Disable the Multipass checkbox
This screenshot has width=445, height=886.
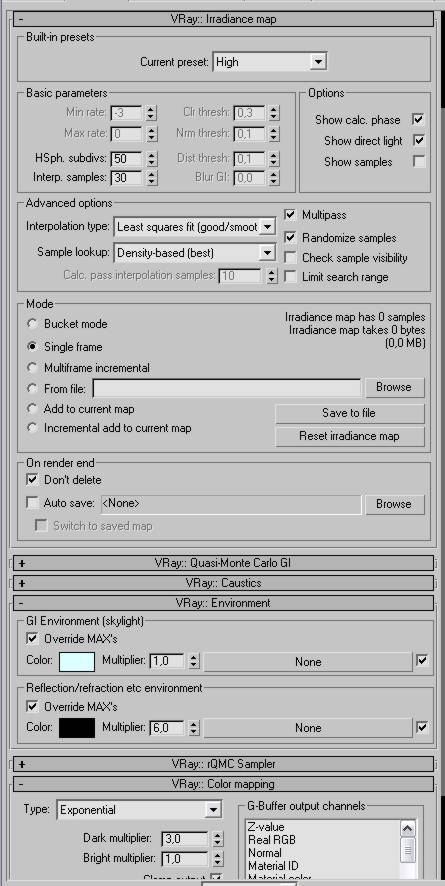tap(290, 215)
